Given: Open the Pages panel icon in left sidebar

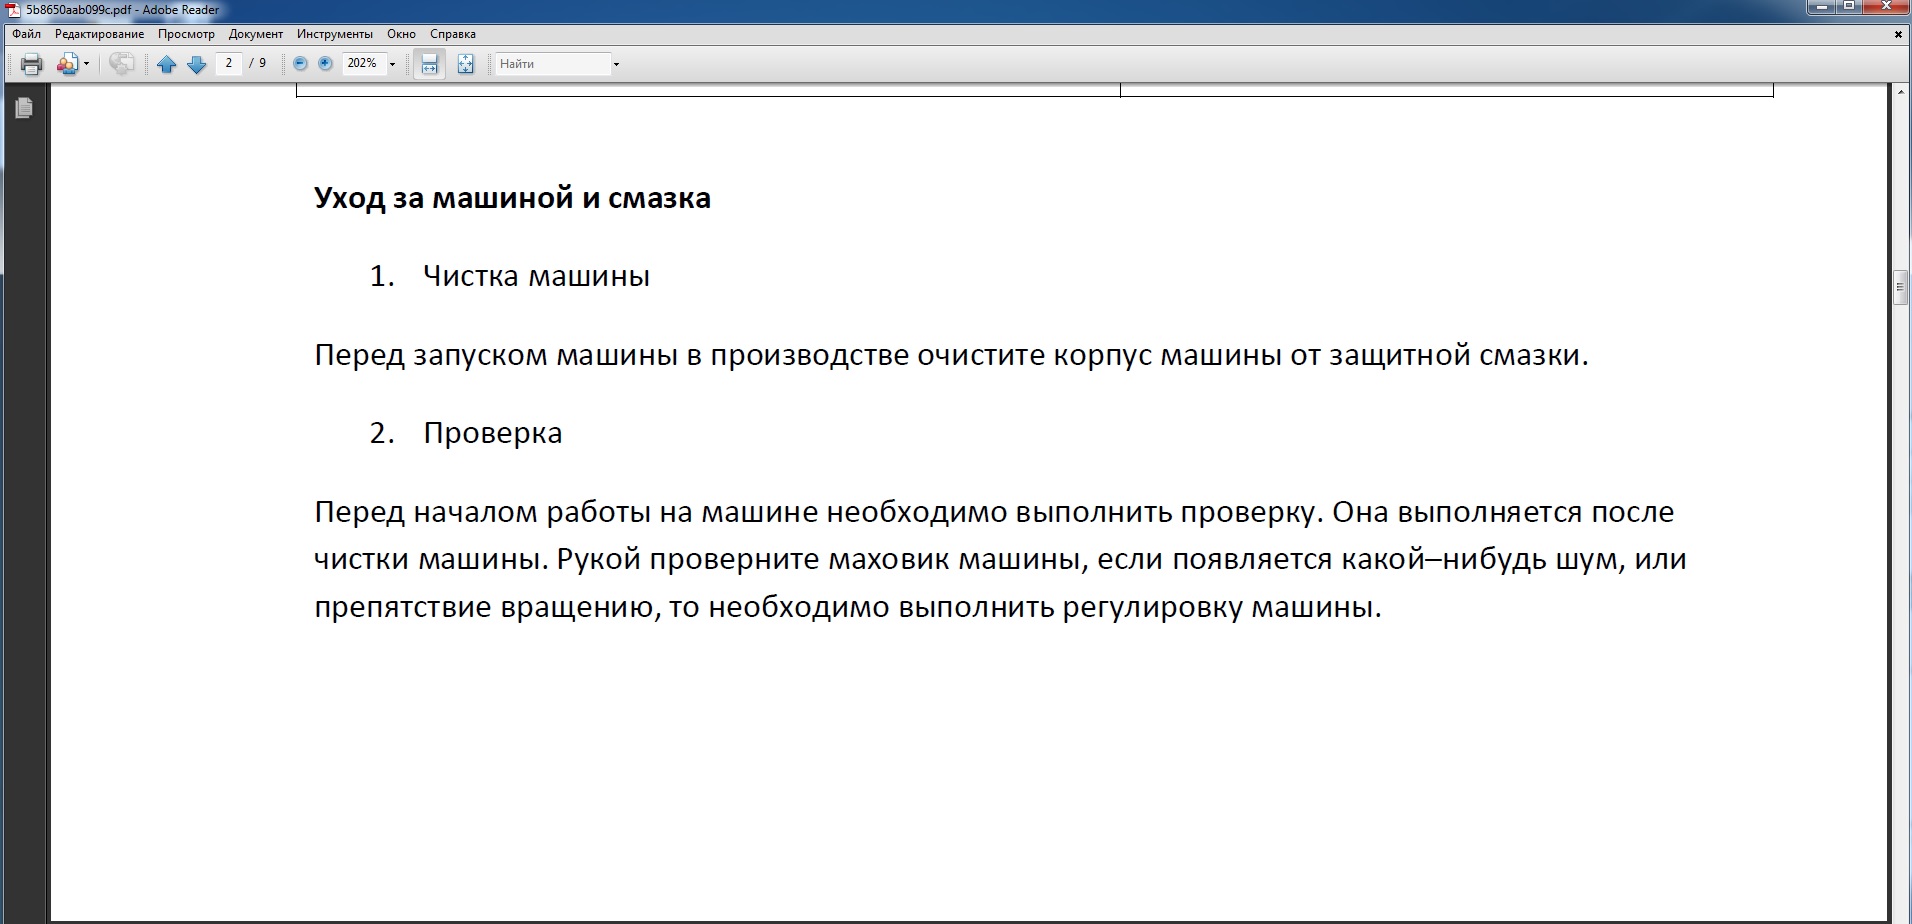Looking at the screenshot, I should tap(24, 107).
